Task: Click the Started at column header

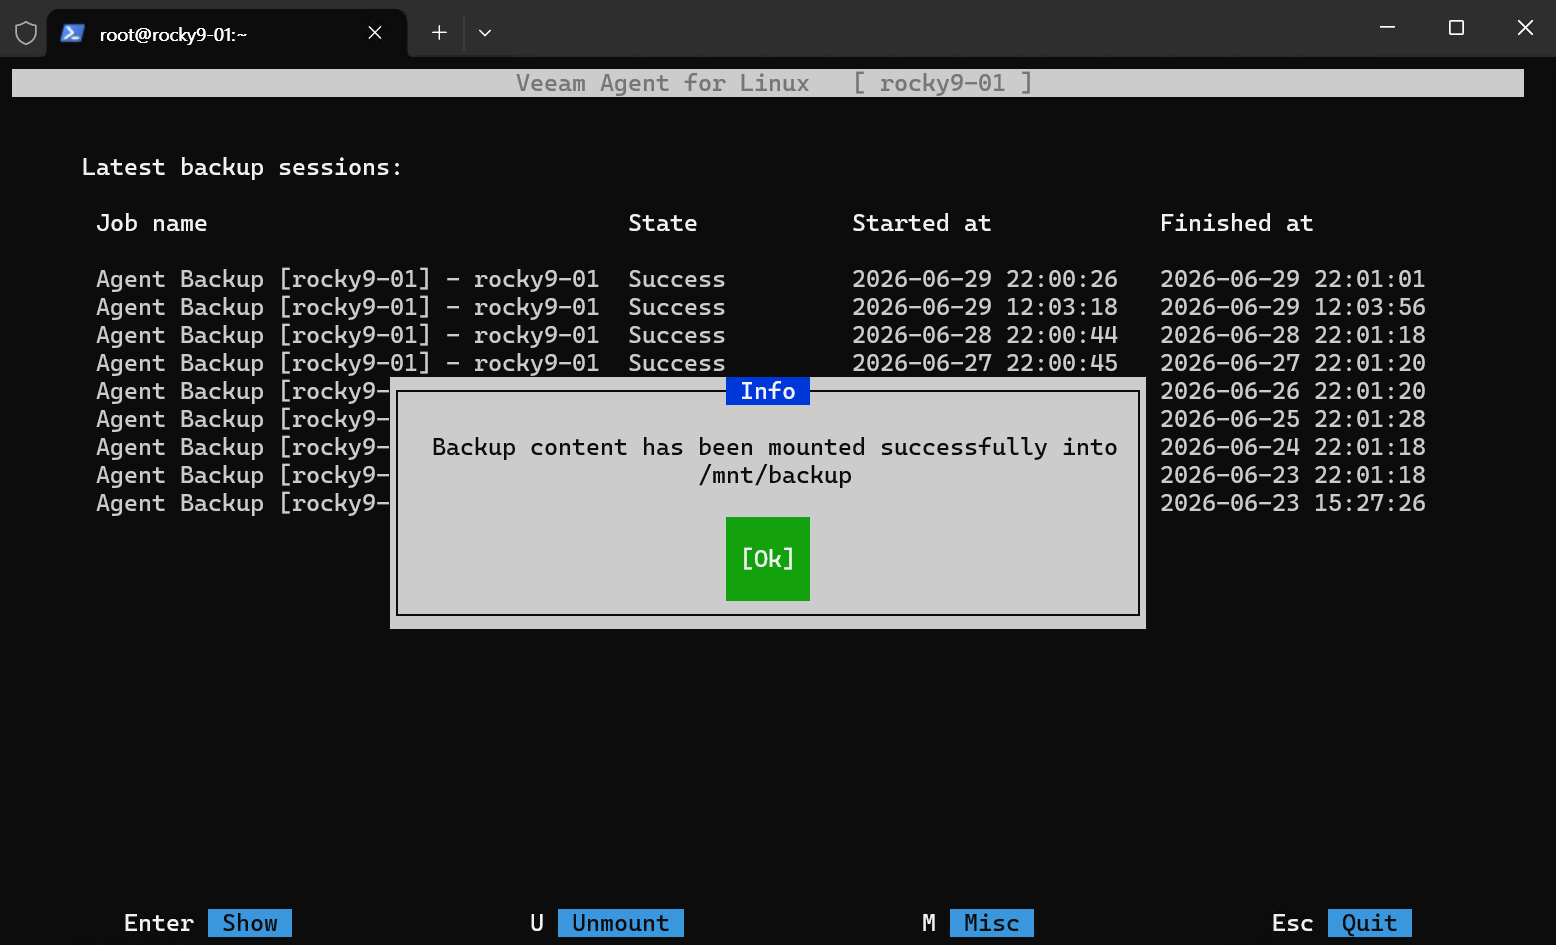Action: pyautogui.click(x=922, y=223)
